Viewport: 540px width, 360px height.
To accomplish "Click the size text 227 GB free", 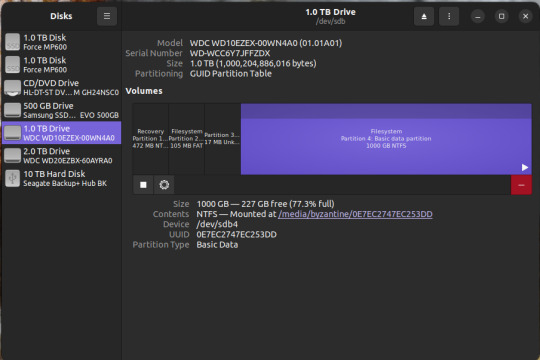I will [x=264, y=204].
